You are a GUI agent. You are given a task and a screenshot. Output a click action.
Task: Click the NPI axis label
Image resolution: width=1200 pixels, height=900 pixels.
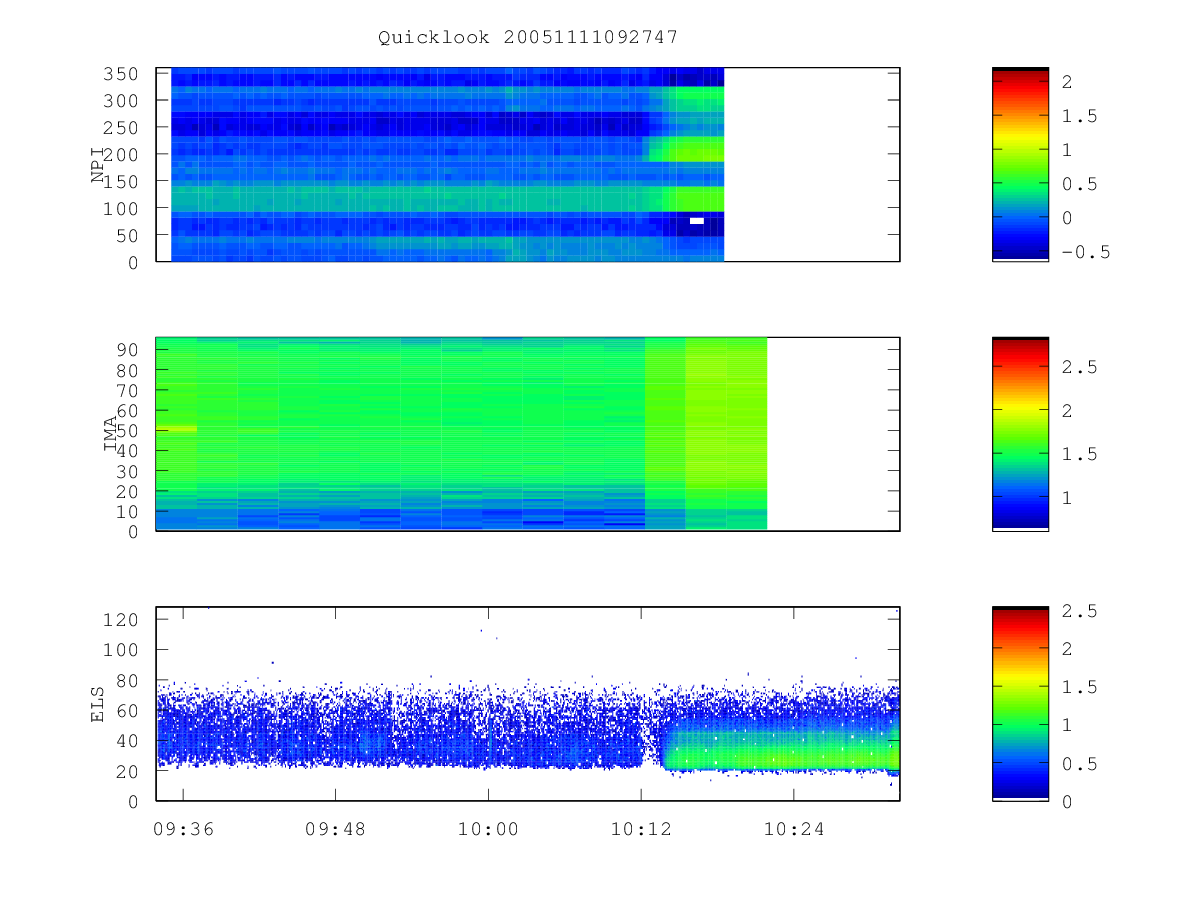pyautogui.click(x=98, y=165)
